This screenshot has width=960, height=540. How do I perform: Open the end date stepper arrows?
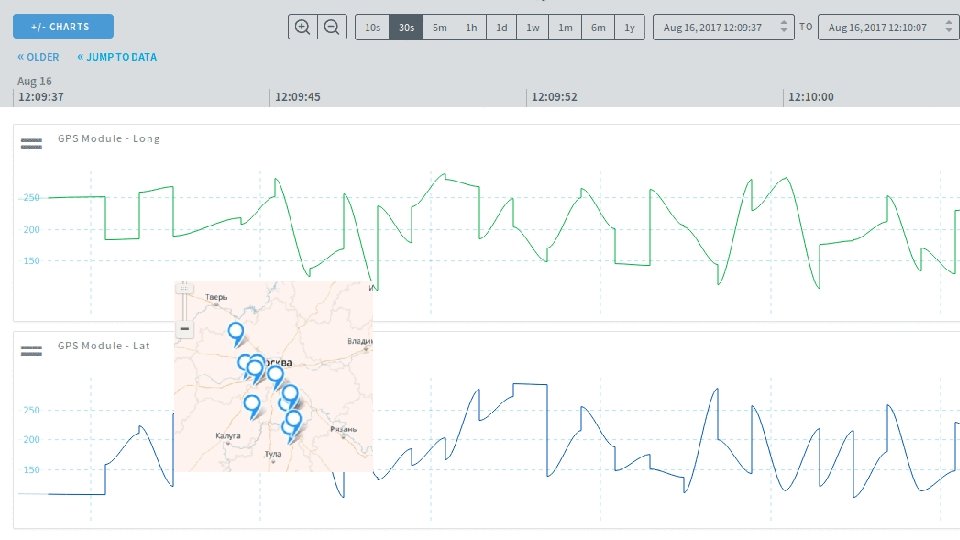(x=948, y=26)
